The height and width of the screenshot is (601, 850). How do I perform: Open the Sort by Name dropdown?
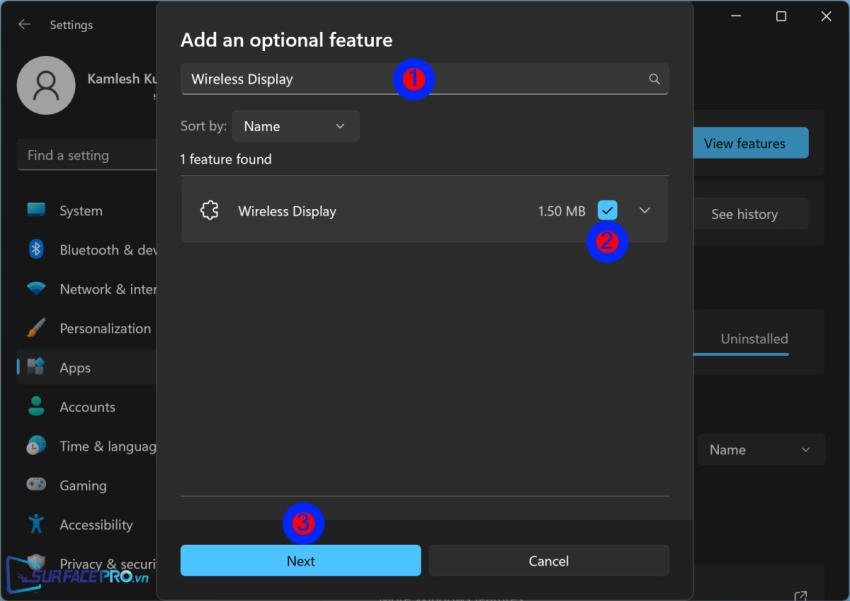(x=295, y=126)
